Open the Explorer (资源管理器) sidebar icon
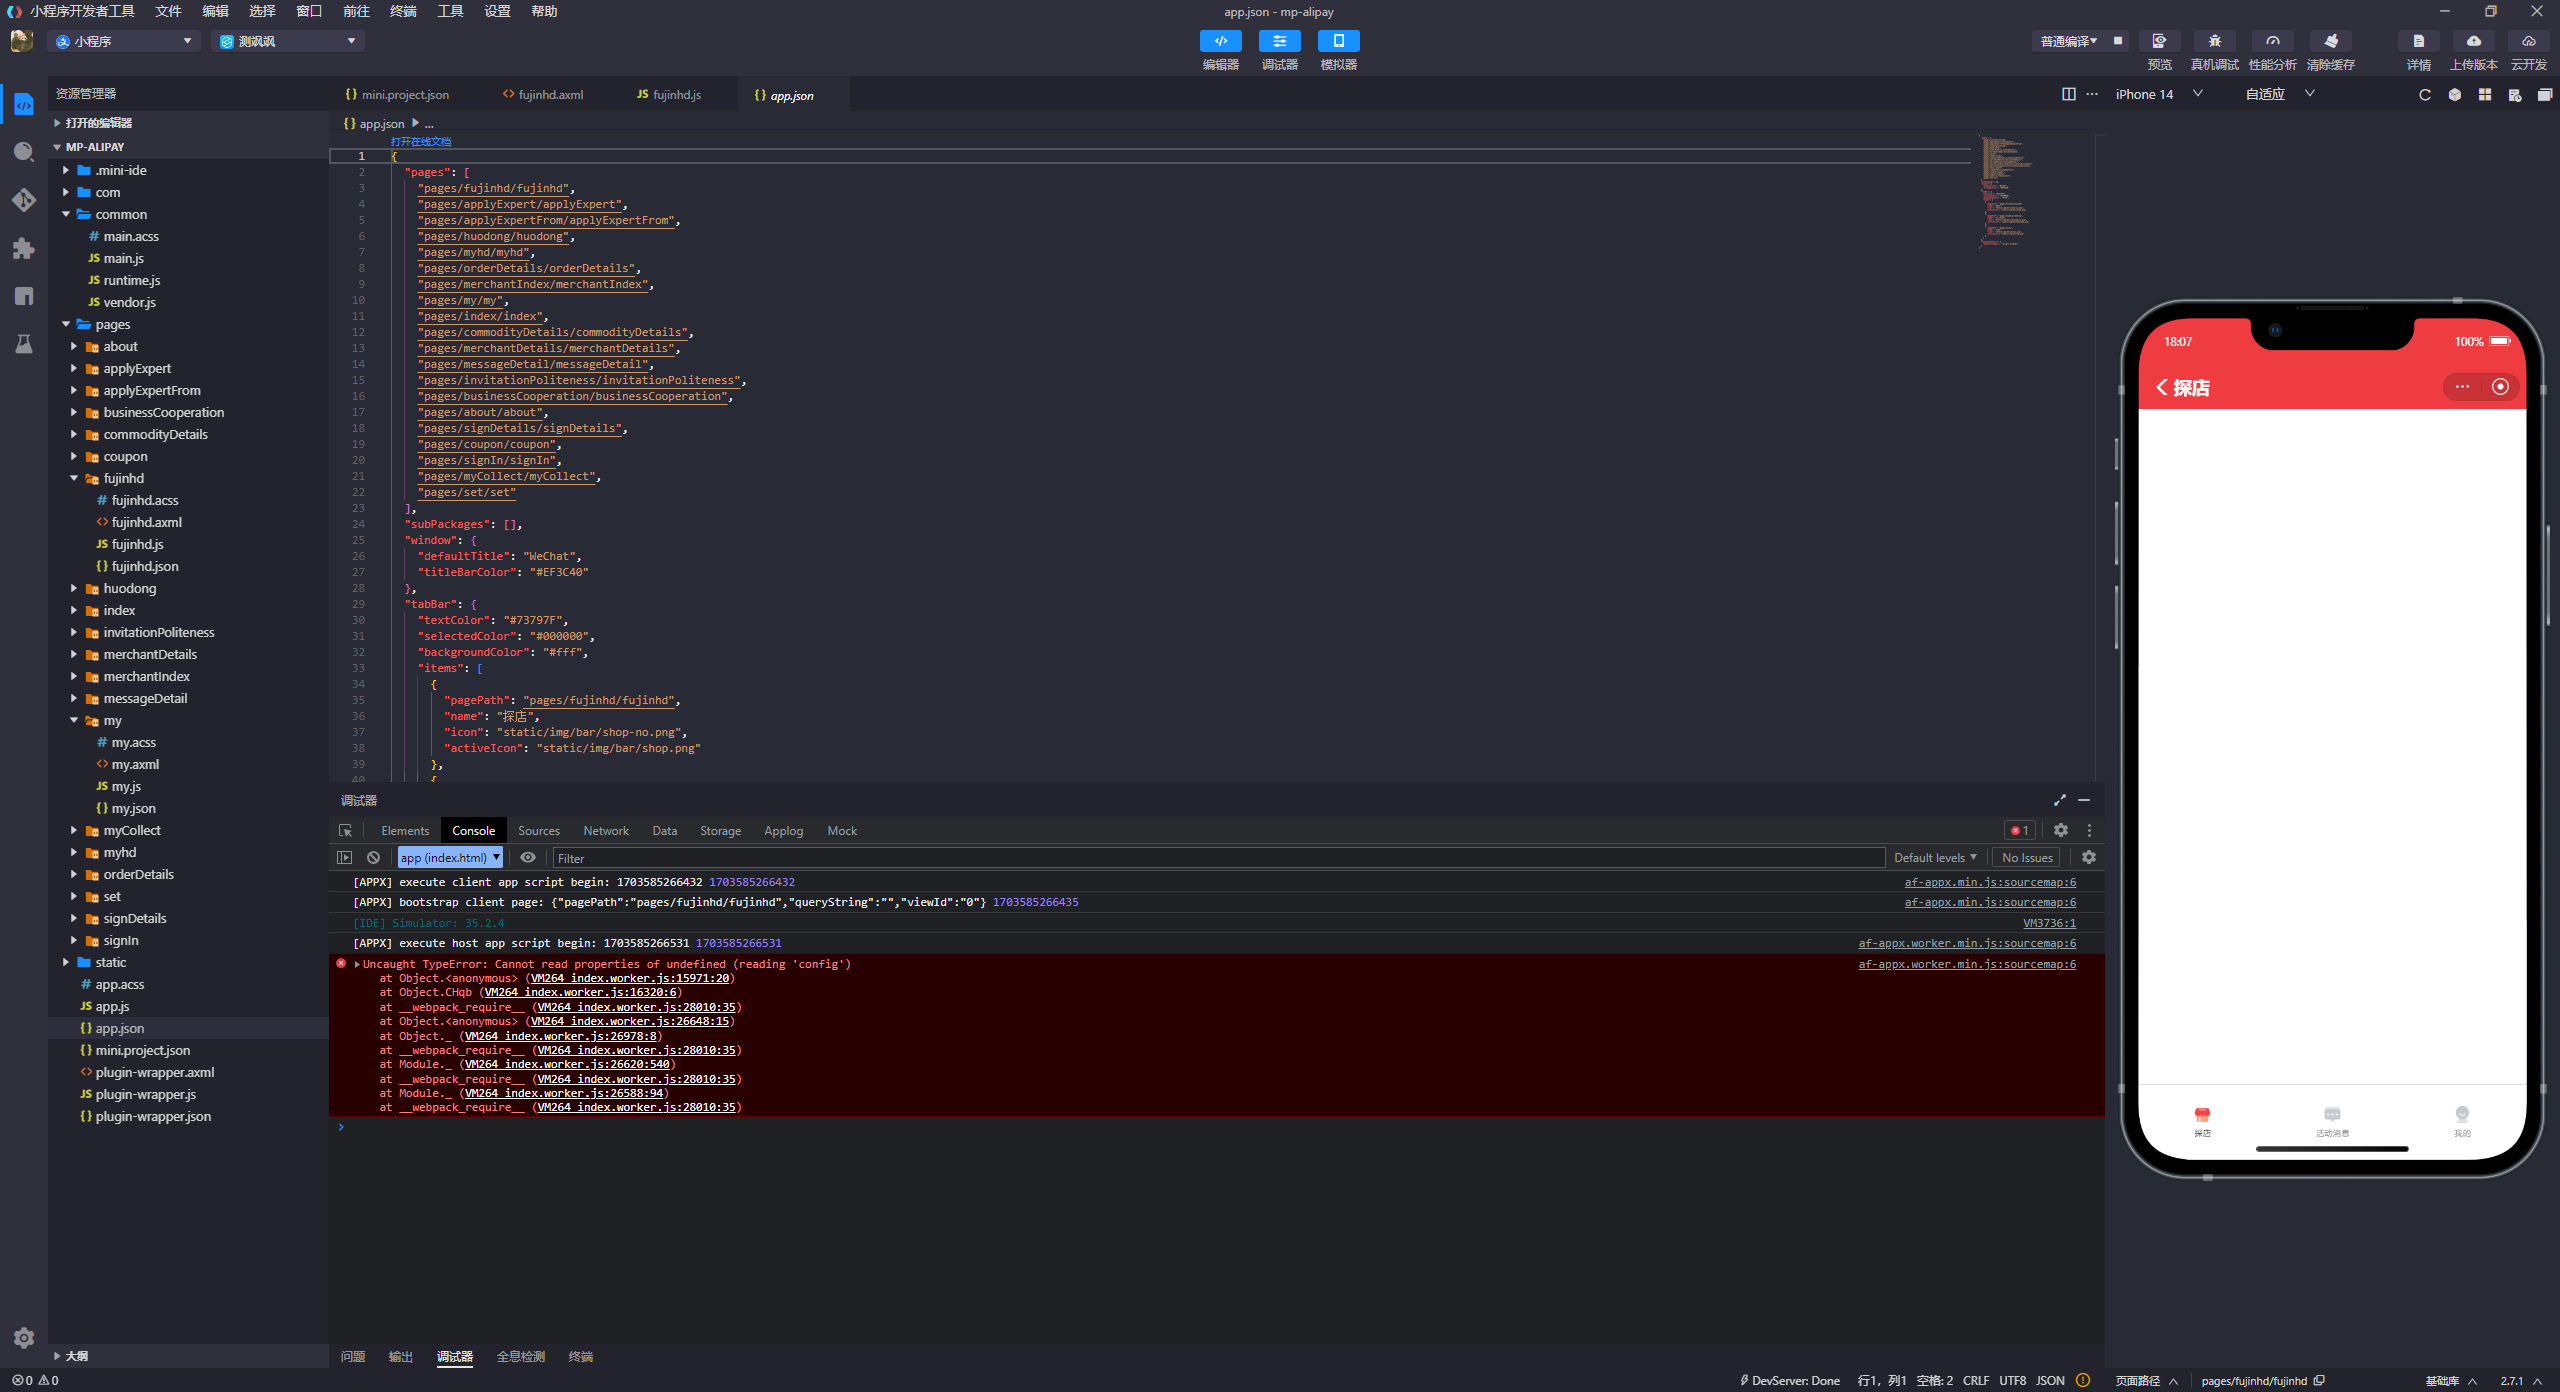Screen dimensions: 2560x1392 24,105
